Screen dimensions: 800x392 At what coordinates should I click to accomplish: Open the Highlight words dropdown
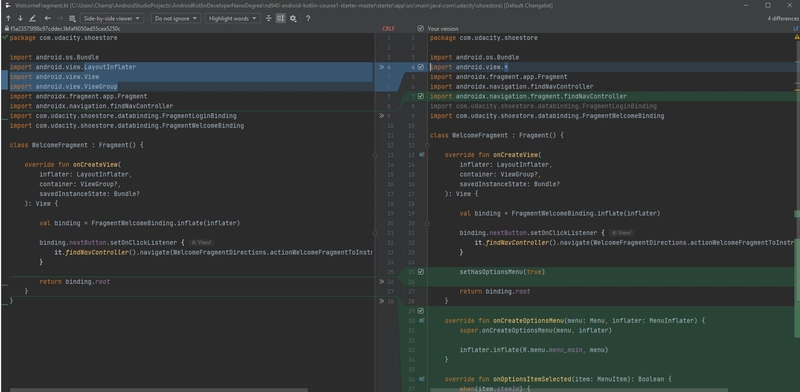[233, 18]
